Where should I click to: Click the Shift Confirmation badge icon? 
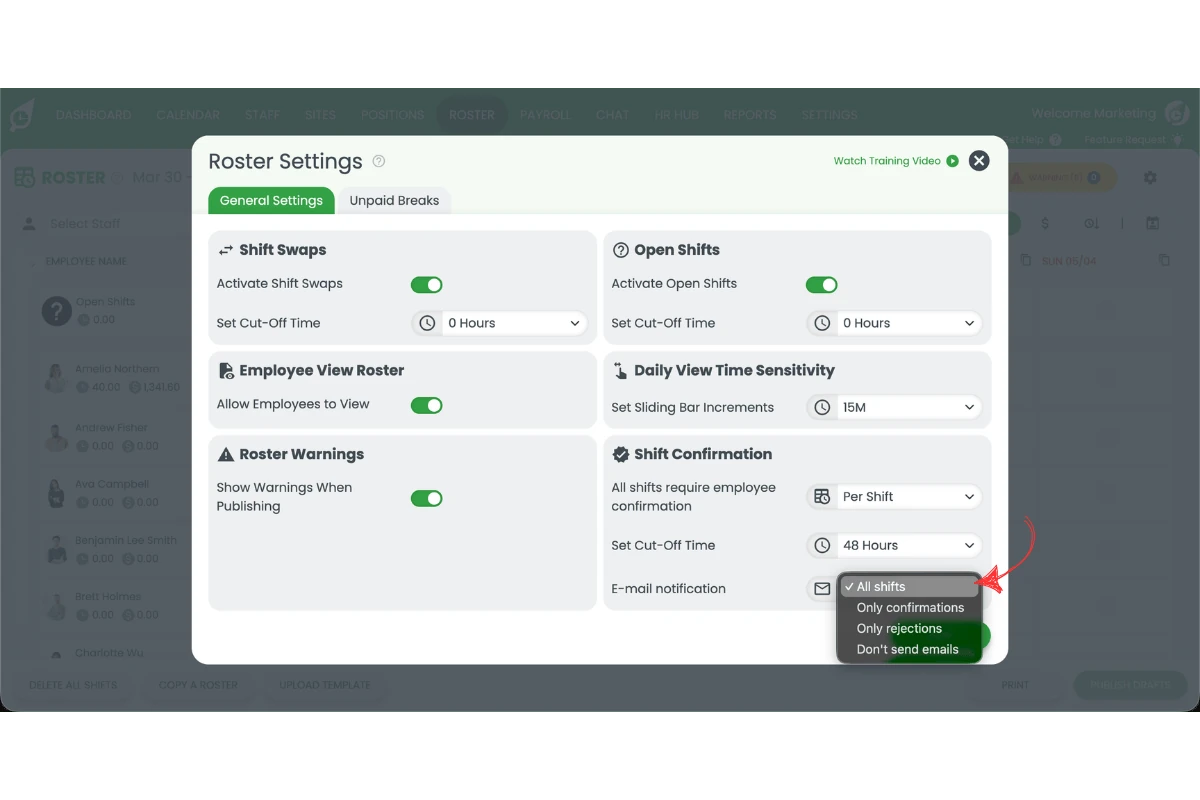point(620,454)
